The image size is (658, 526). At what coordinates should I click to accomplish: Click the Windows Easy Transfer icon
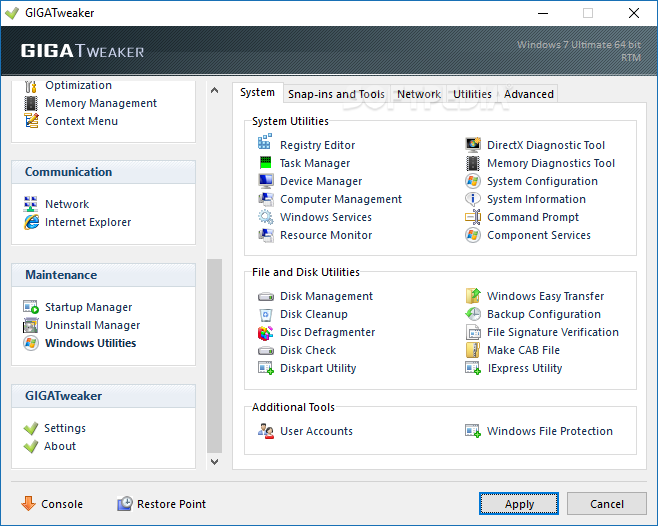click(473, 296)
